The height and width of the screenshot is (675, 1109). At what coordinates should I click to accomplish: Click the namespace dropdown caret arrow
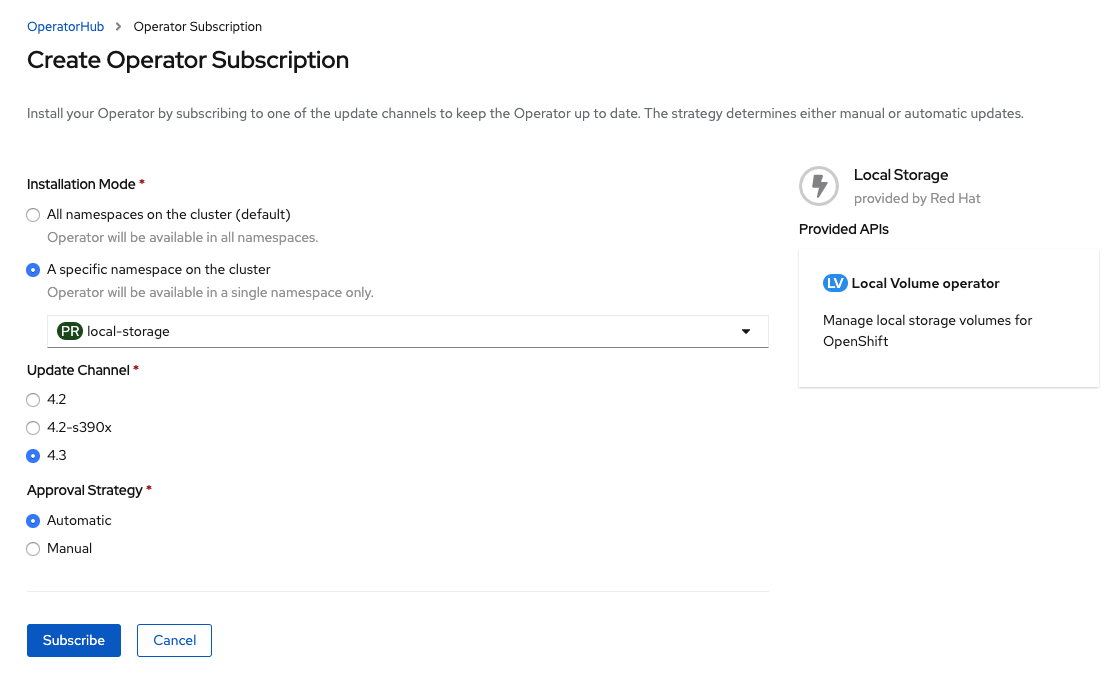[746, 331]
